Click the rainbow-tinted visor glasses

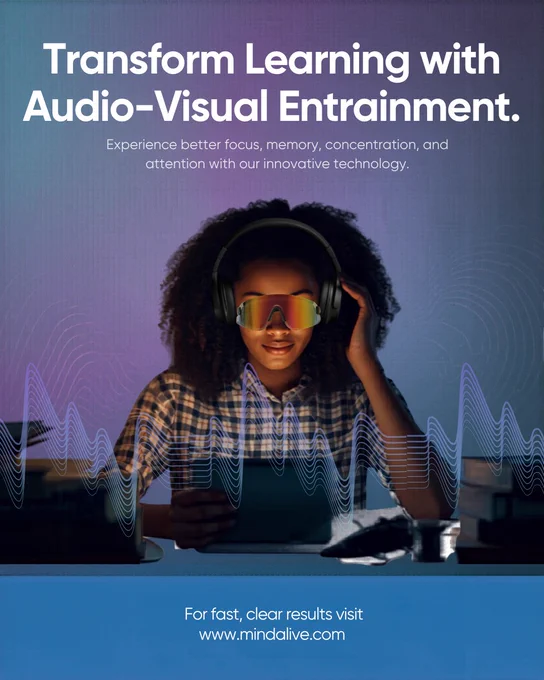[x=279, y=311]
